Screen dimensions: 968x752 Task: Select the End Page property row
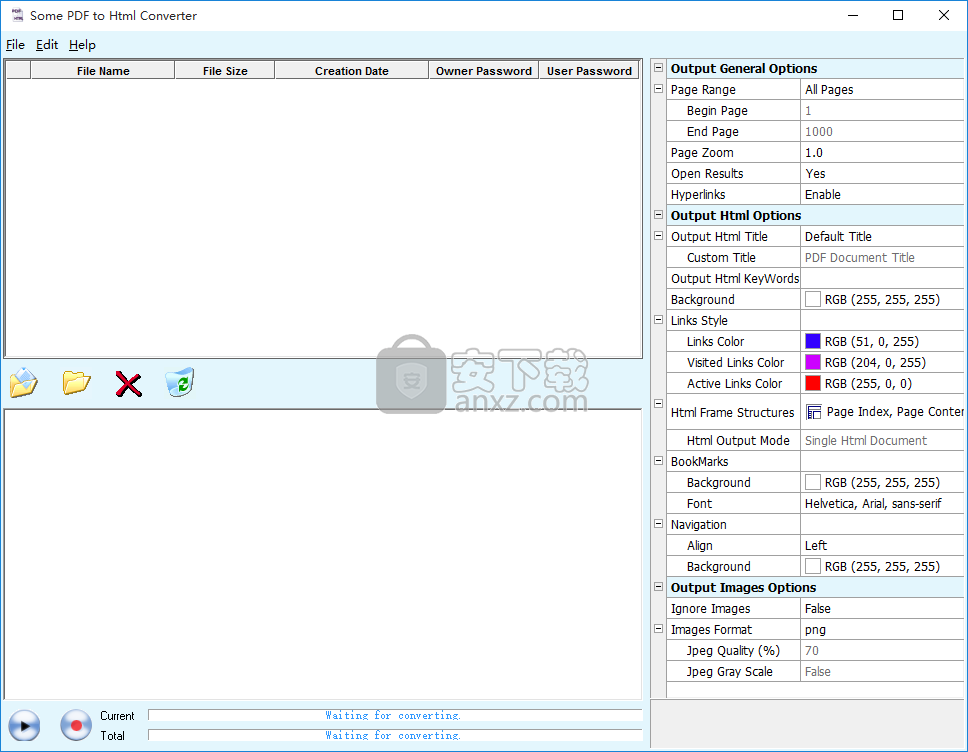point(815,132)
